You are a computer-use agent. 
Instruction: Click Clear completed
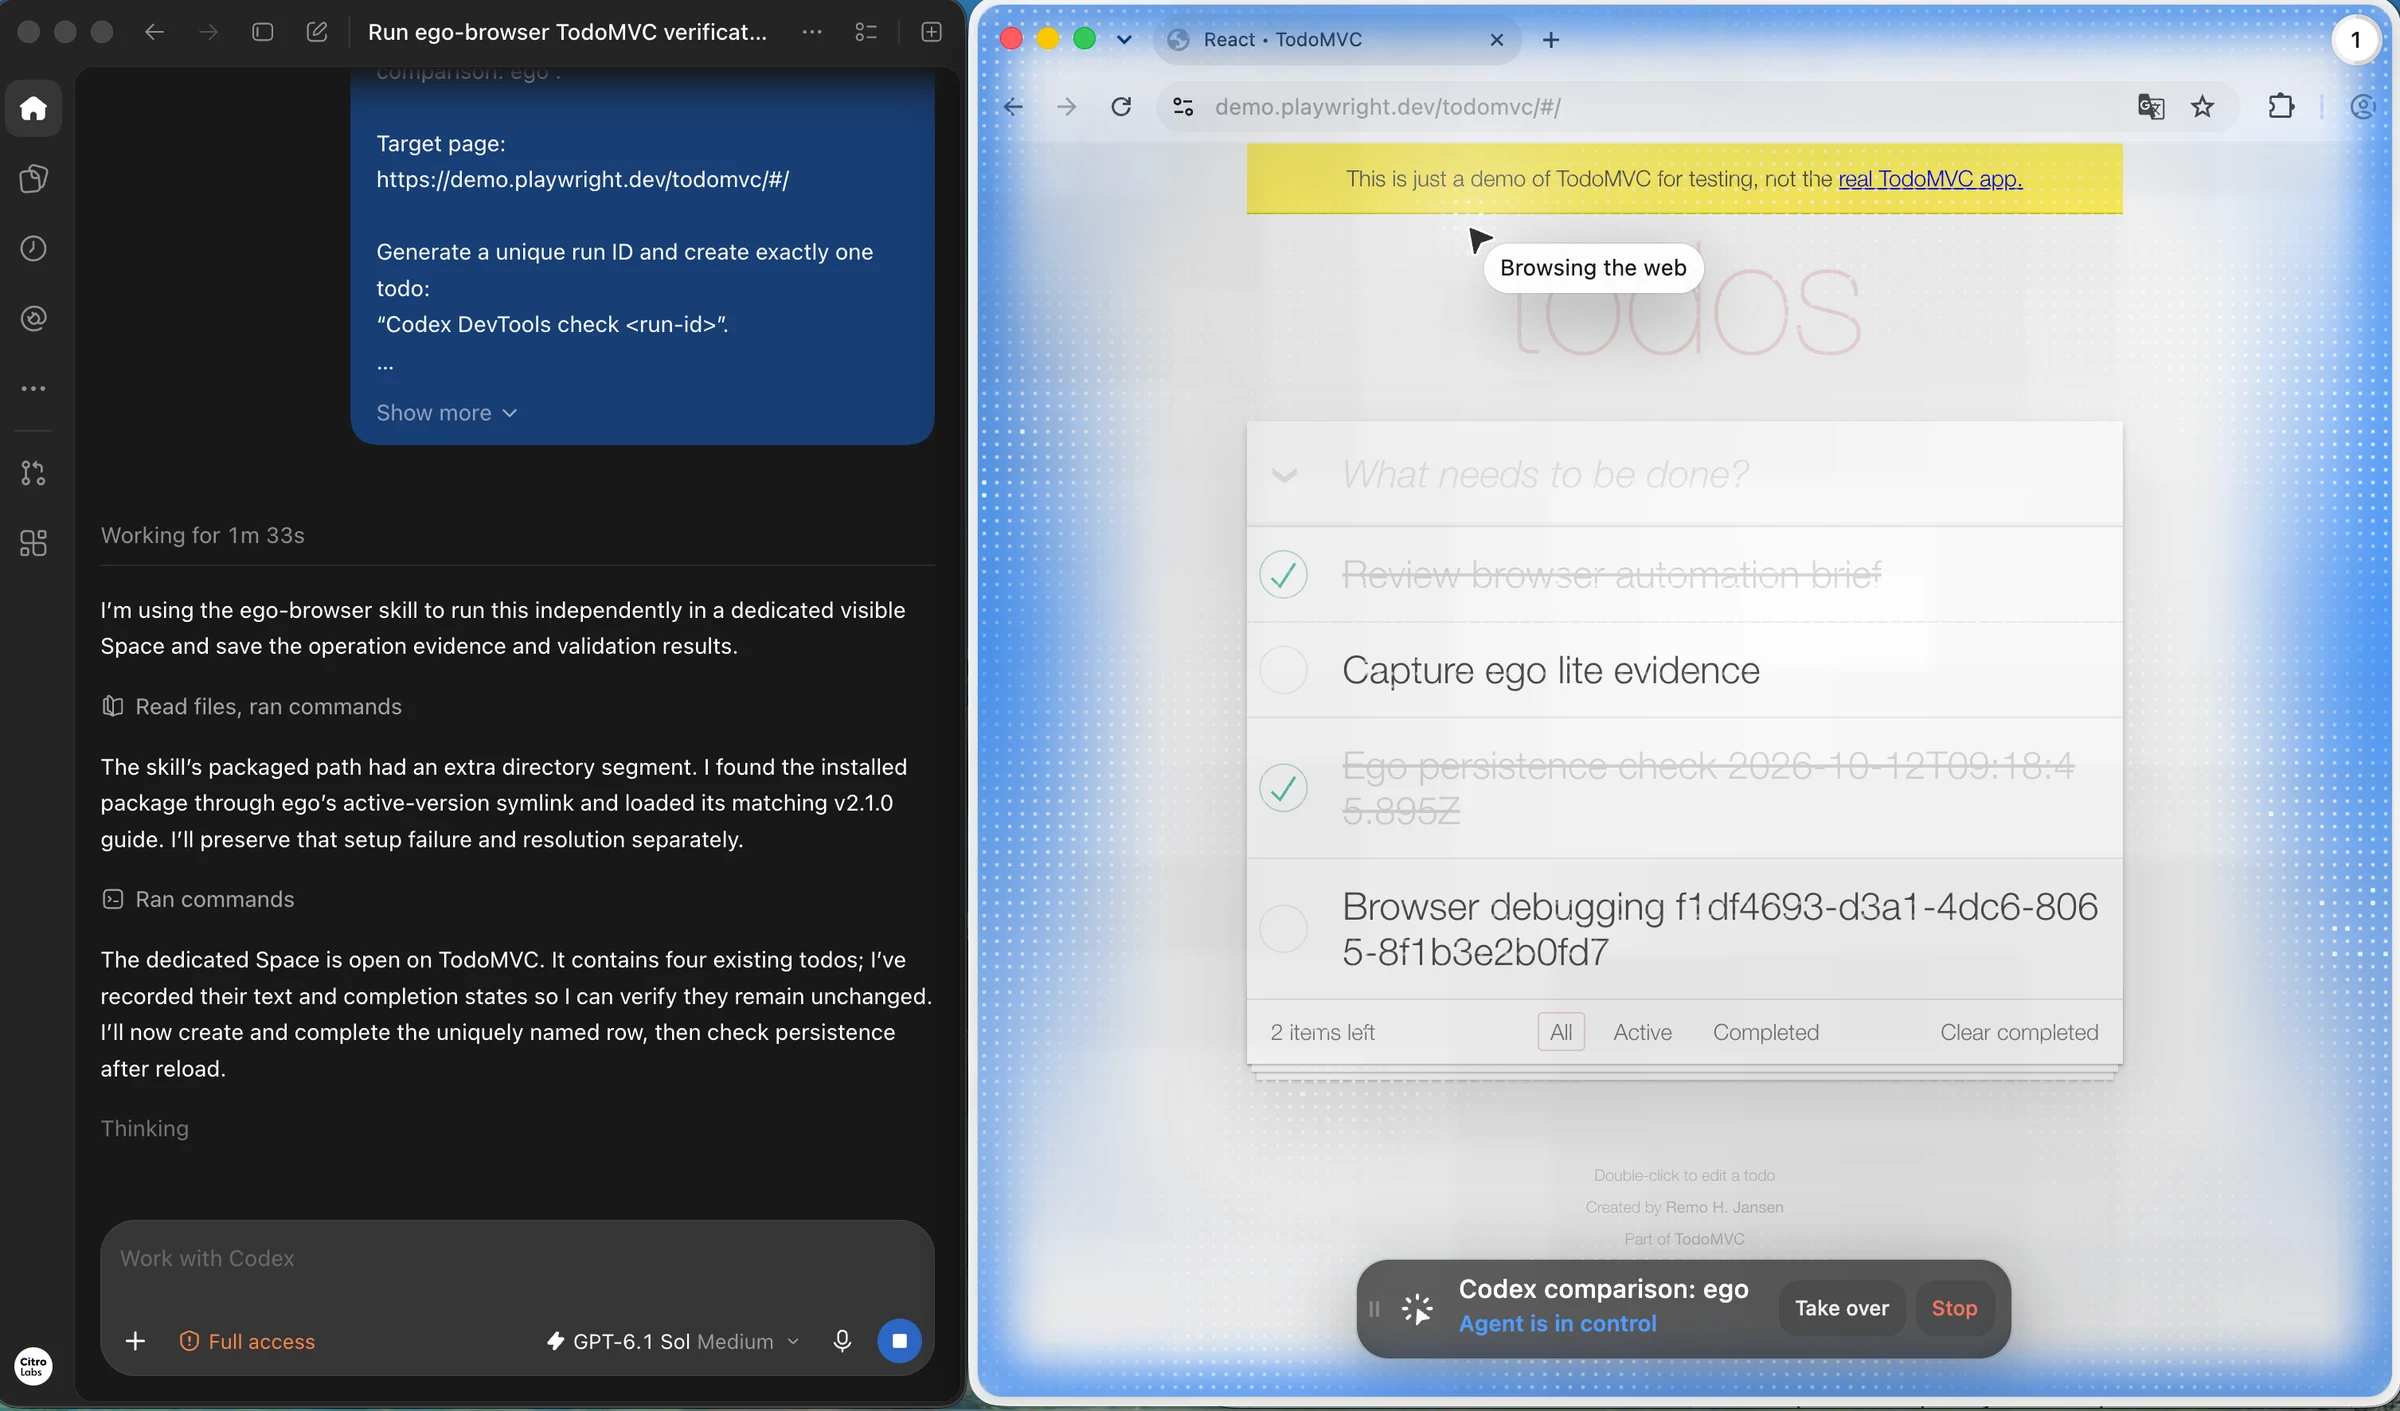[x=2019, y=1032]
